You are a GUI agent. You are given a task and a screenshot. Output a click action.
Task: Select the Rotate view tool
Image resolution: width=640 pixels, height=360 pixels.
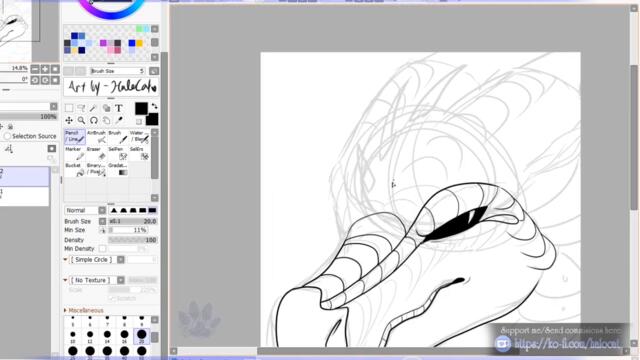tap(93, 120)
